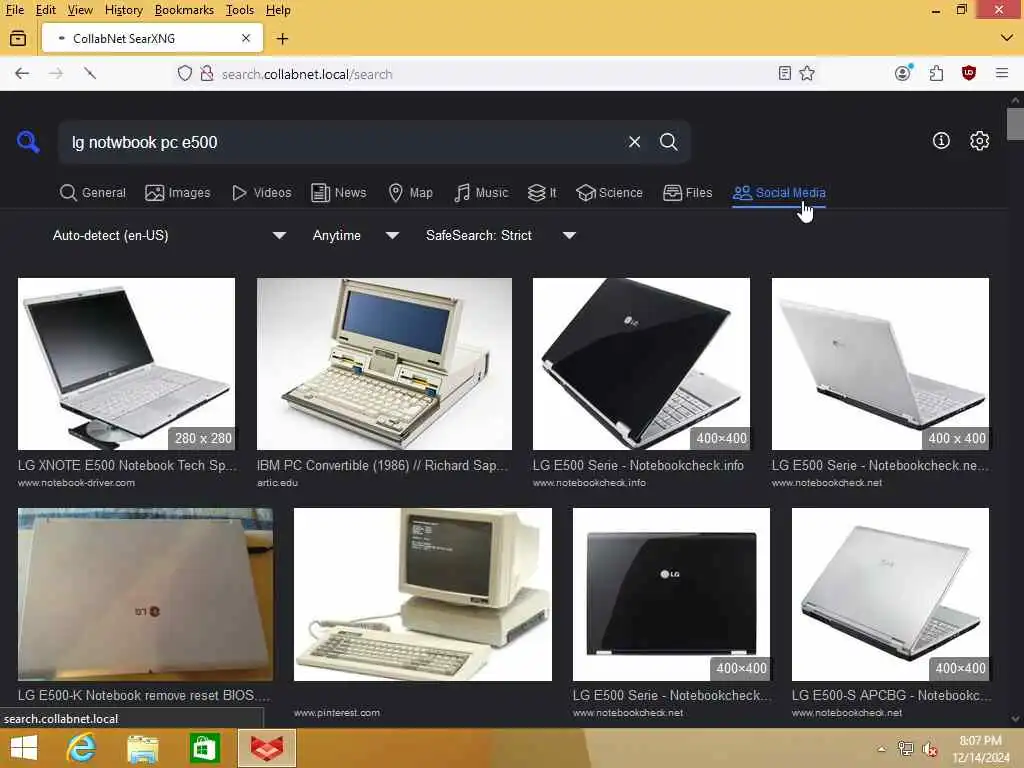Bookmark this page with the star
1024x768 pixels.
tap(807, 73)
